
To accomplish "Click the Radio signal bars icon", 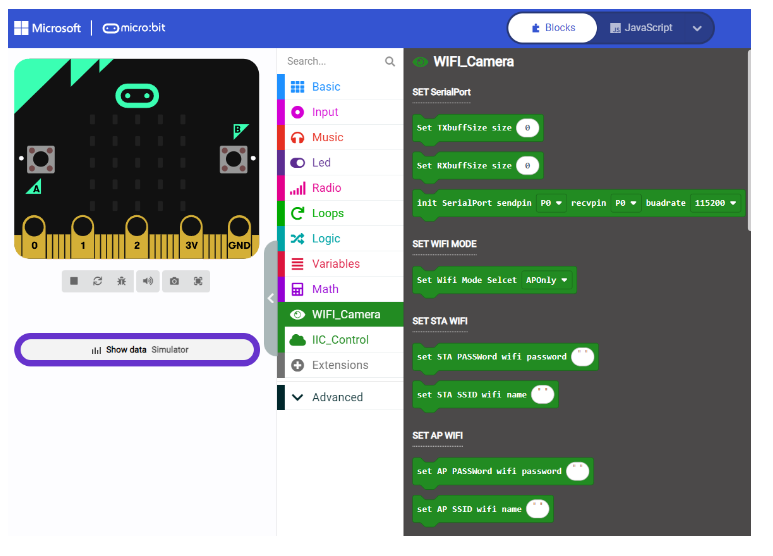I will [297, 188].
